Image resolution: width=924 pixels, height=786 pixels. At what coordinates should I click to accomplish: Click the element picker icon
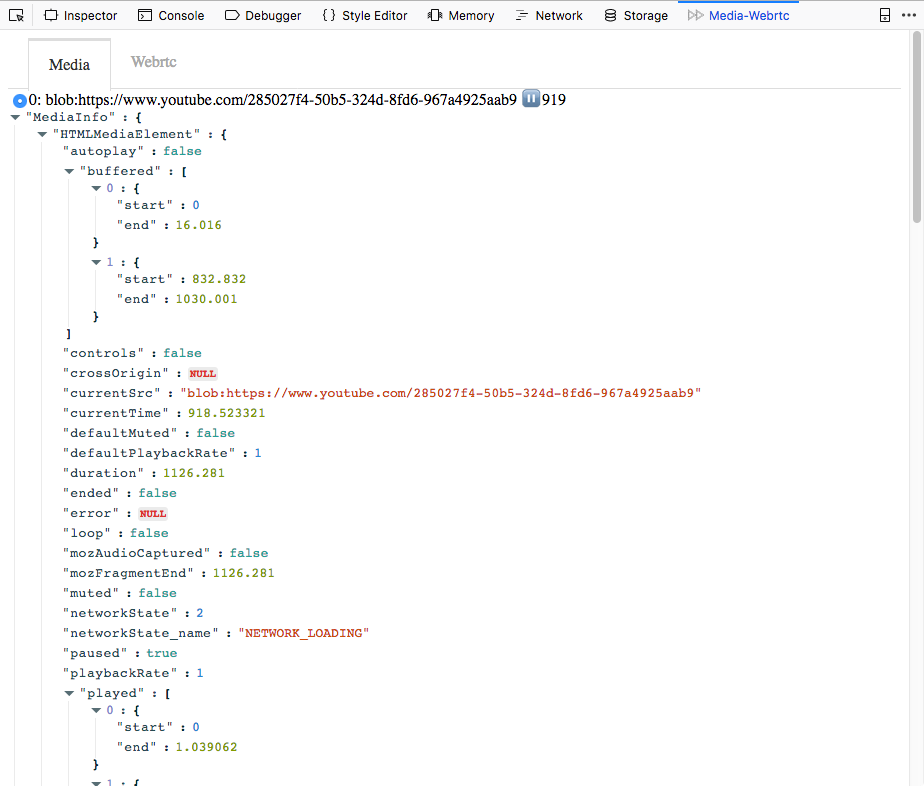pos(16,15)
